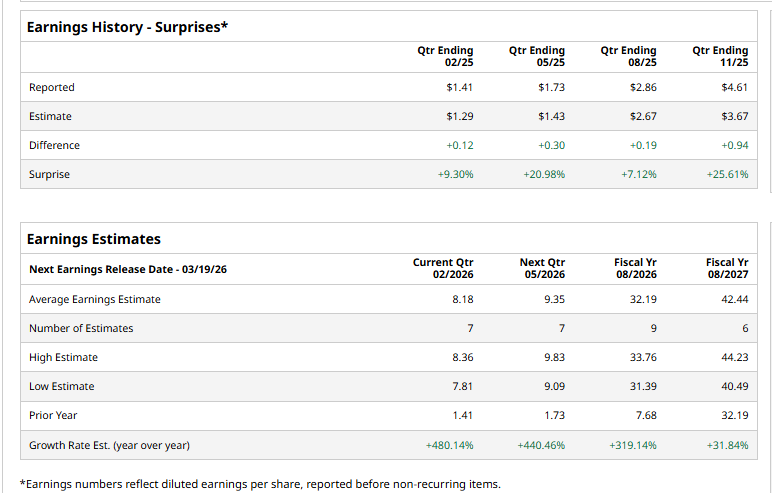The image size is (772, 493).
Task: Click the Number of Estimates row label
Action: click(x=81, y=328)
